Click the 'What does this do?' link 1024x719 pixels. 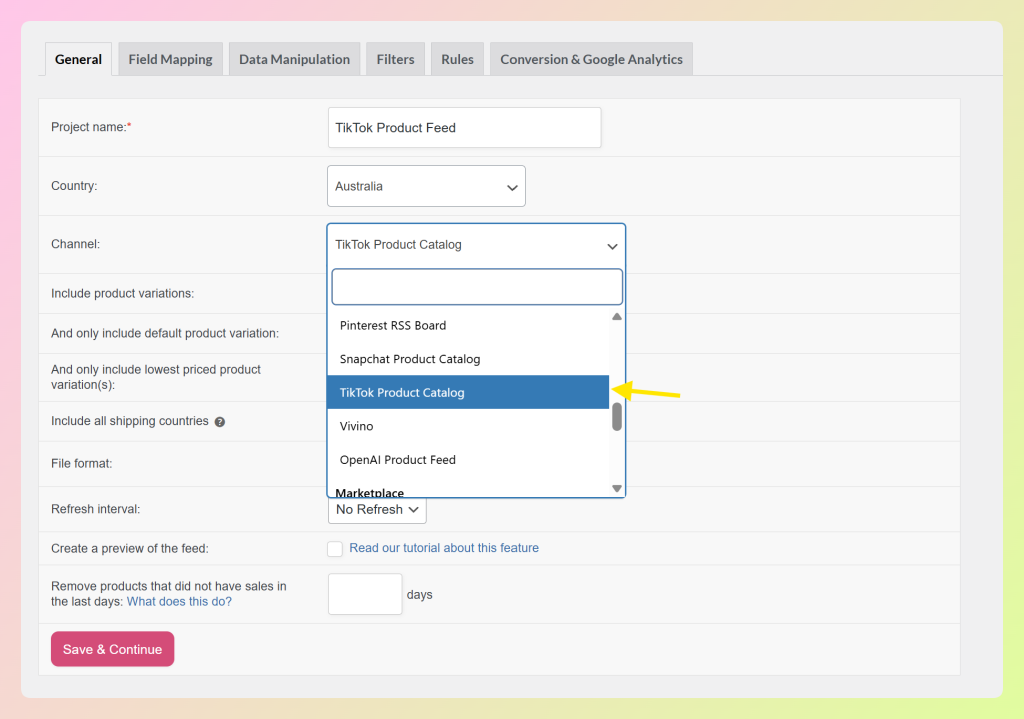tap(179, 601)
